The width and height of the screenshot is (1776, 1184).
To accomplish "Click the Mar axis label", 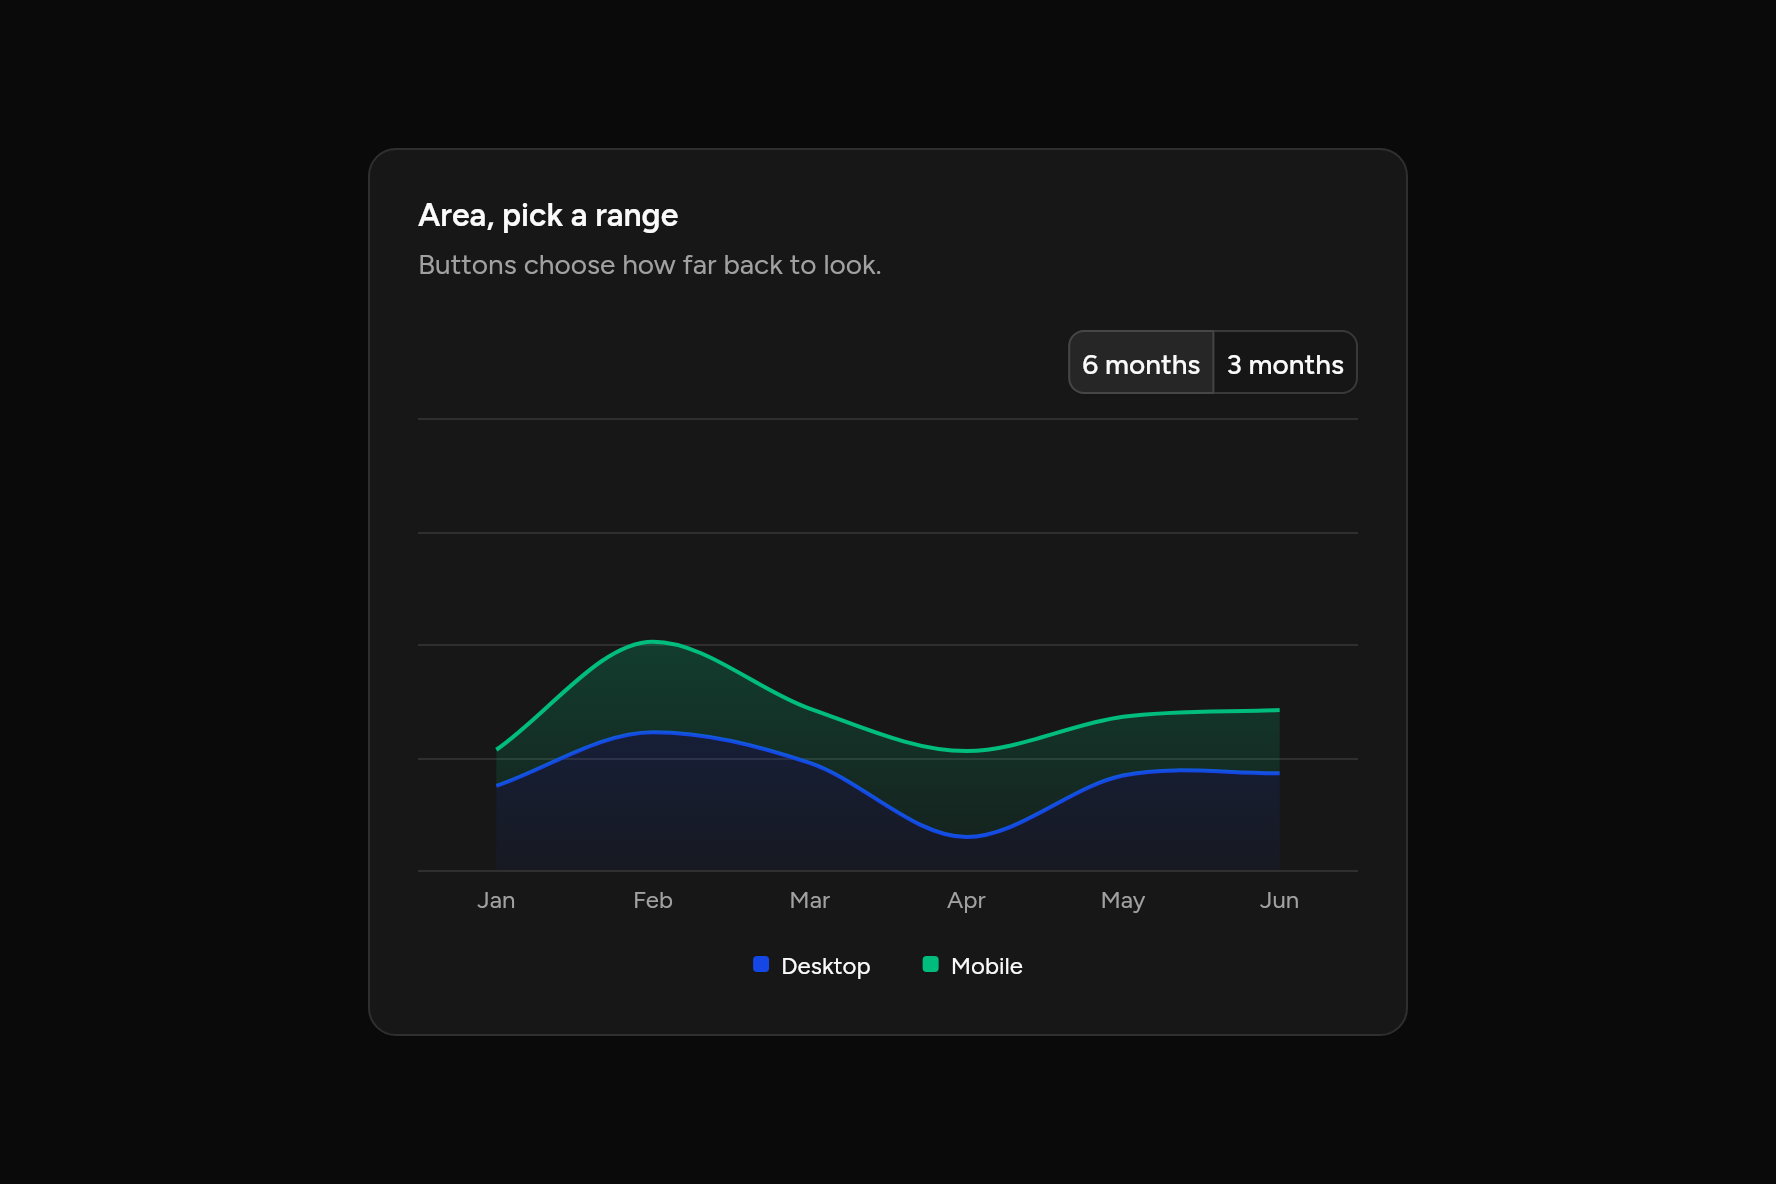I will coord(810,900).
